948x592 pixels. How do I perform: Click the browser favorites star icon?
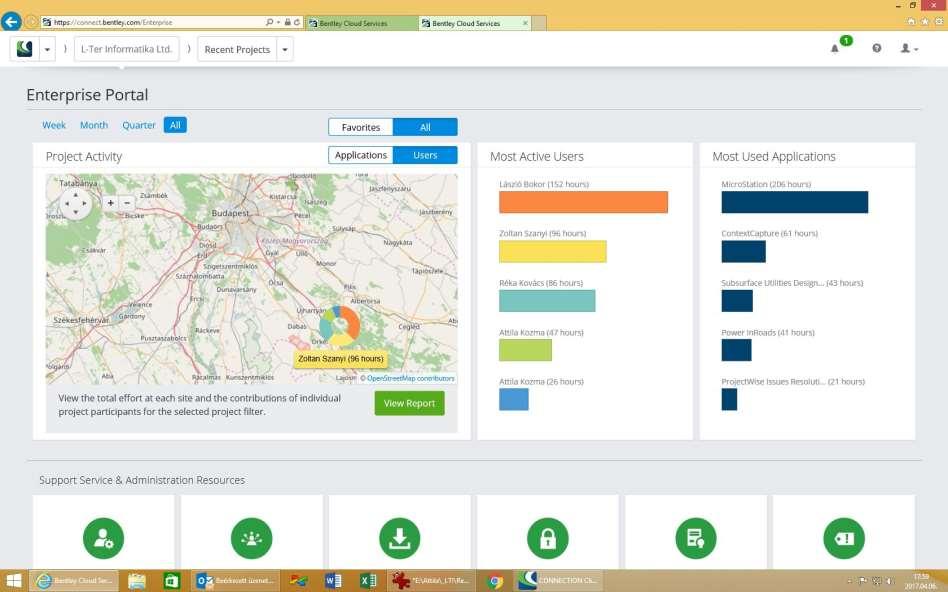[925, 22]
